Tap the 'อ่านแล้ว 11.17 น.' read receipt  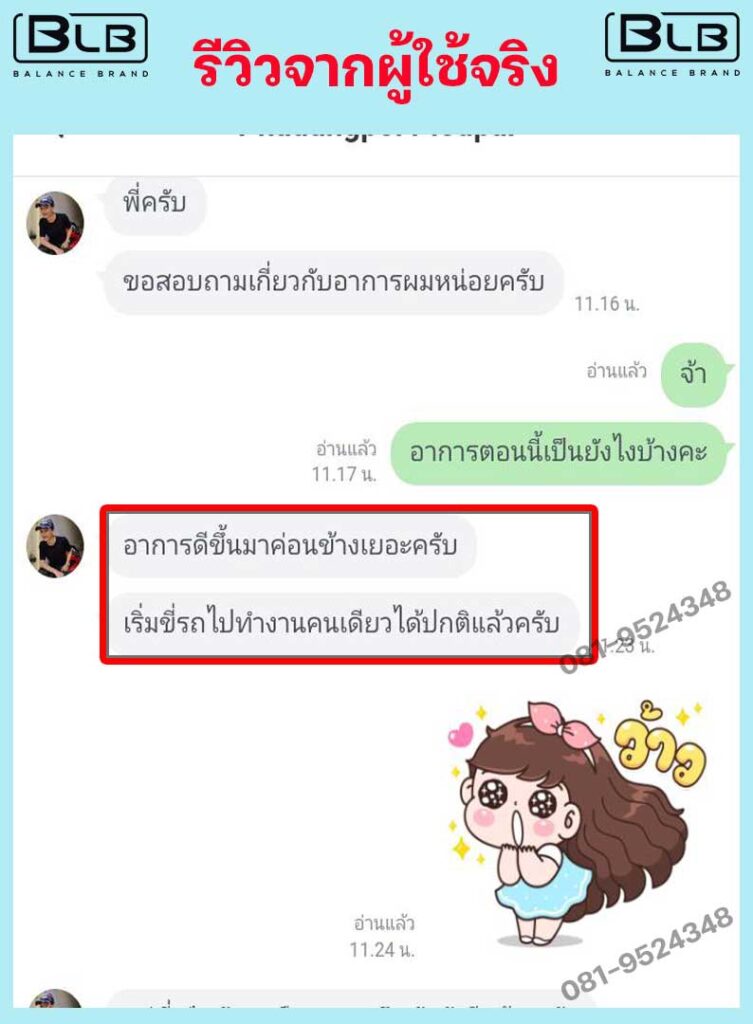click(345, 462)
